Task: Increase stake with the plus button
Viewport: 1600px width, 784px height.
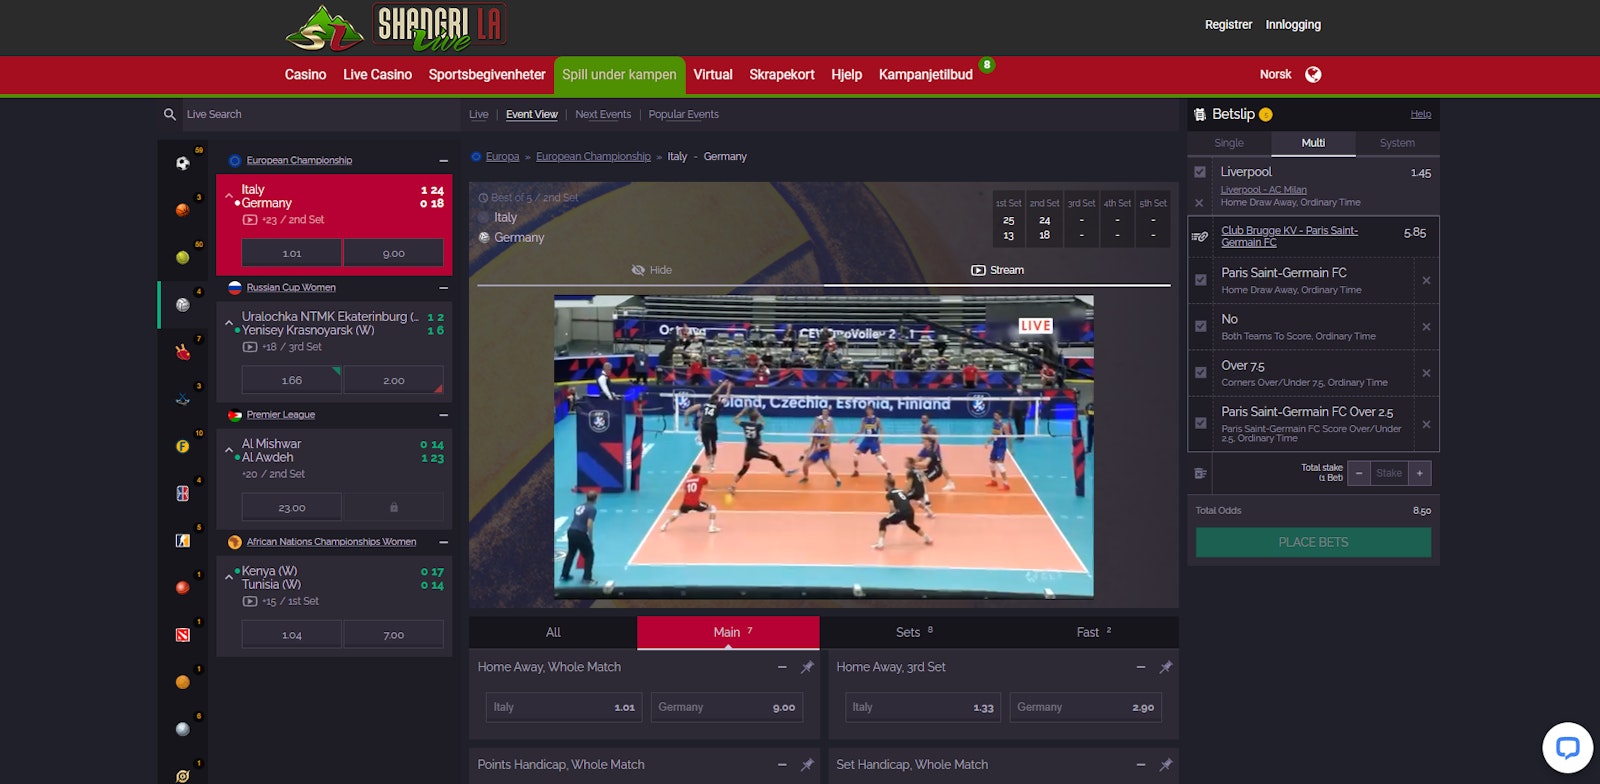Action: 1419,473
